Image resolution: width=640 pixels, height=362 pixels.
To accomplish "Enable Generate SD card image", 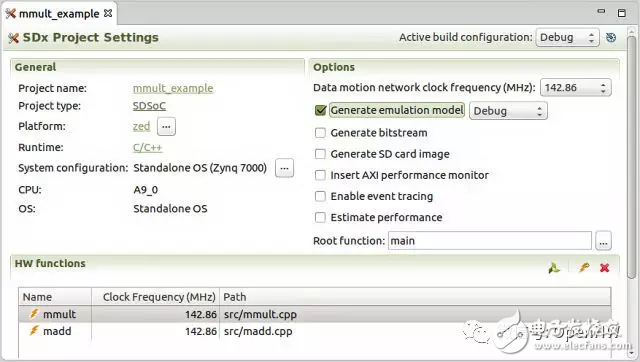I will tap(320, 154).
